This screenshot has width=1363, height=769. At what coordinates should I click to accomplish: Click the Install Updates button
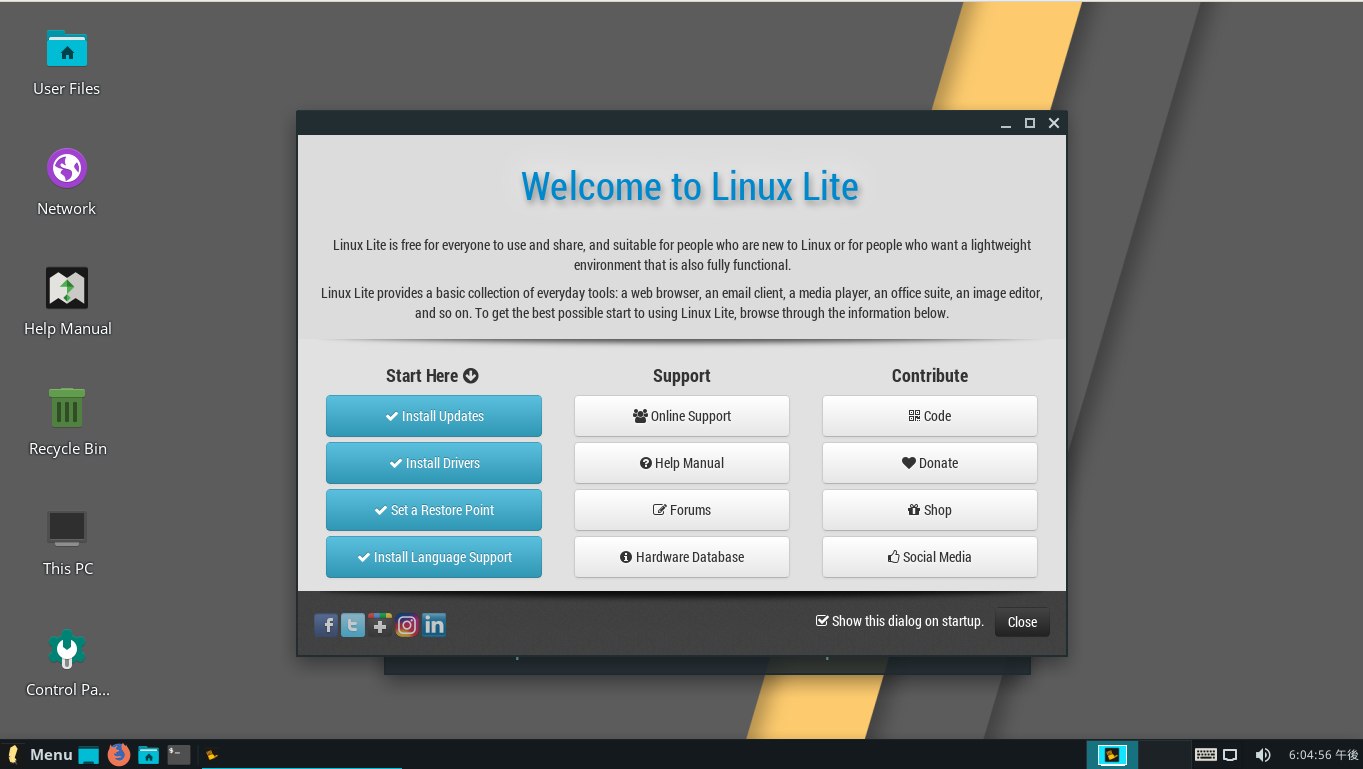pos(434,416)
